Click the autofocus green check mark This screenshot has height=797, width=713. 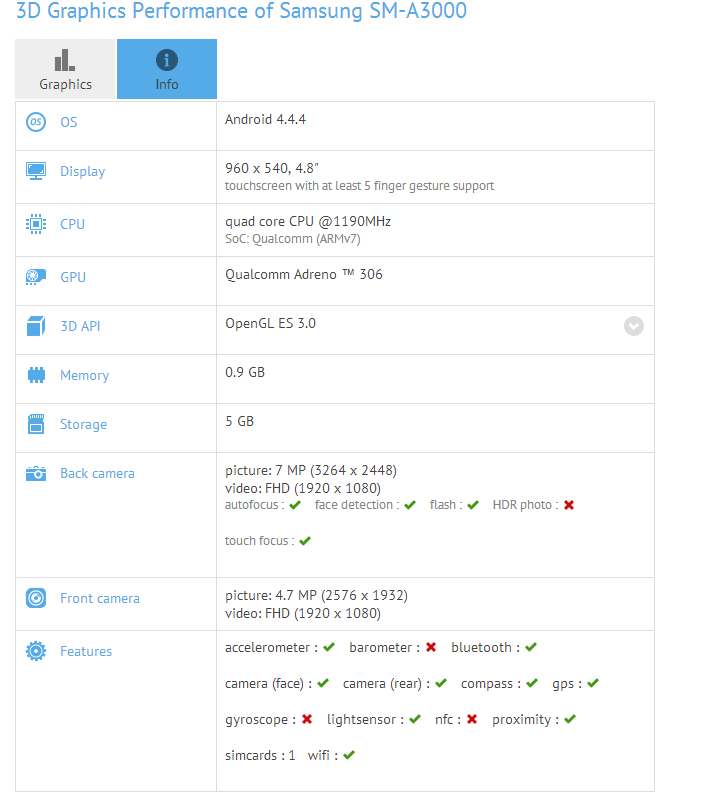(295, 505)
